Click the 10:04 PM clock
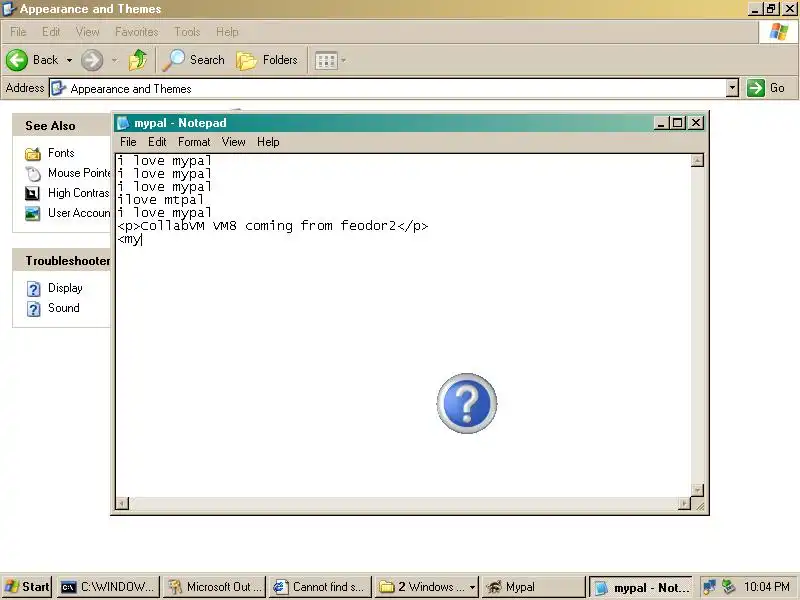The image size is (800, 600). click(x=766, y=587)
